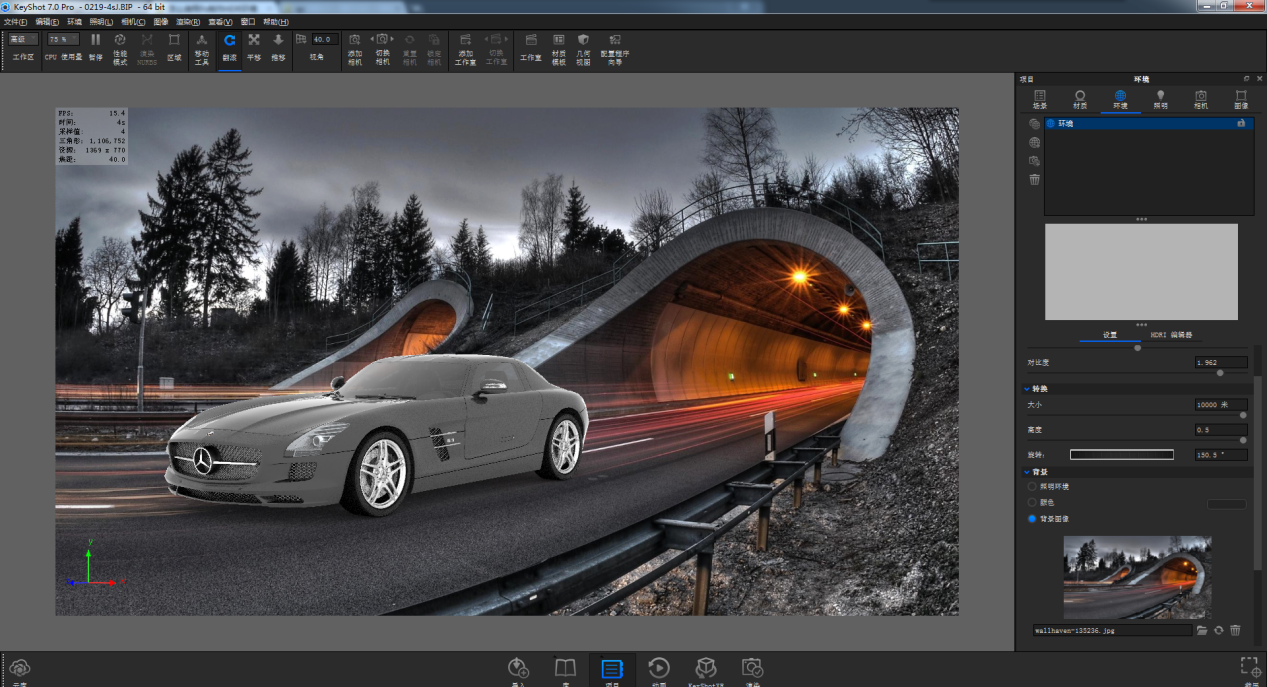Select the 平移 (pan) camera tool
1267x687 pixels.
(x=254, y=40)
